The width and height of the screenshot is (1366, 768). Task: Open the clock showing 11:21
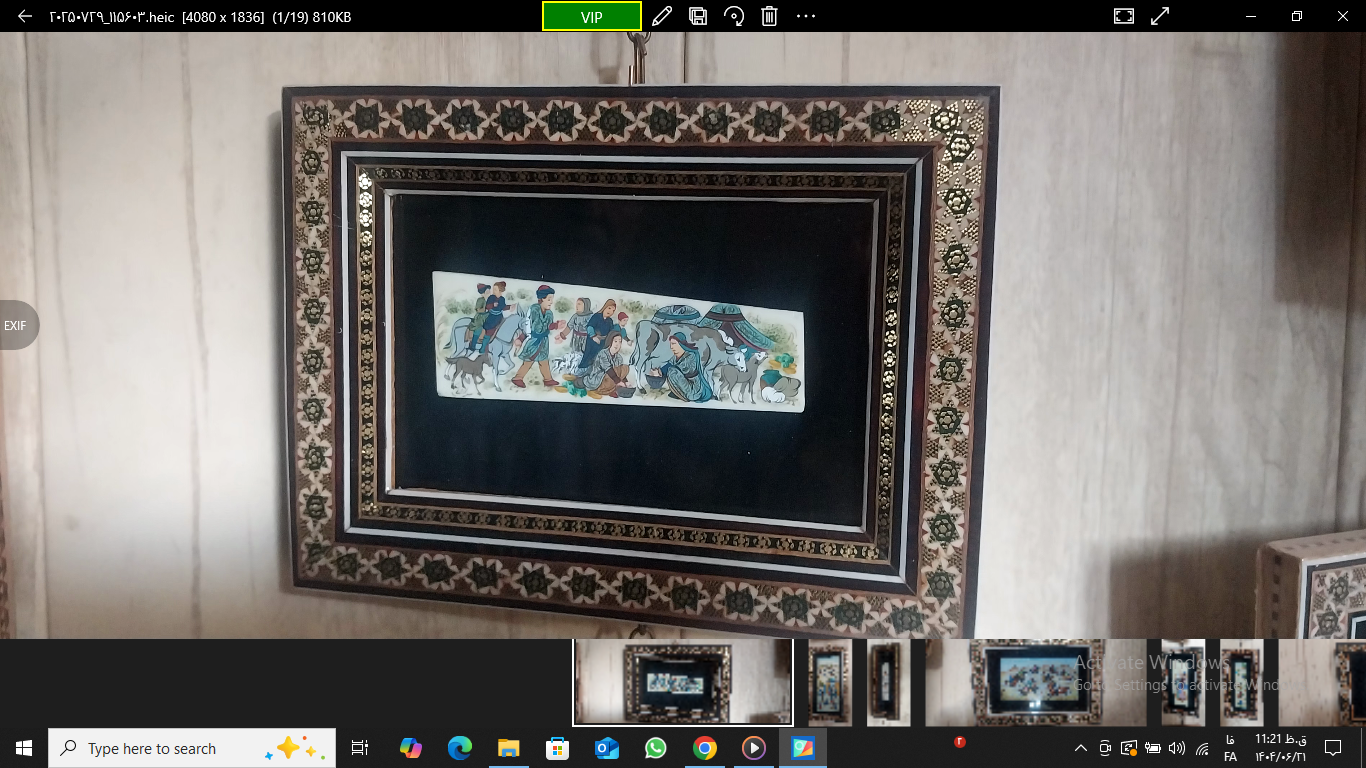pyautogui.click(x=1281, y=748)
